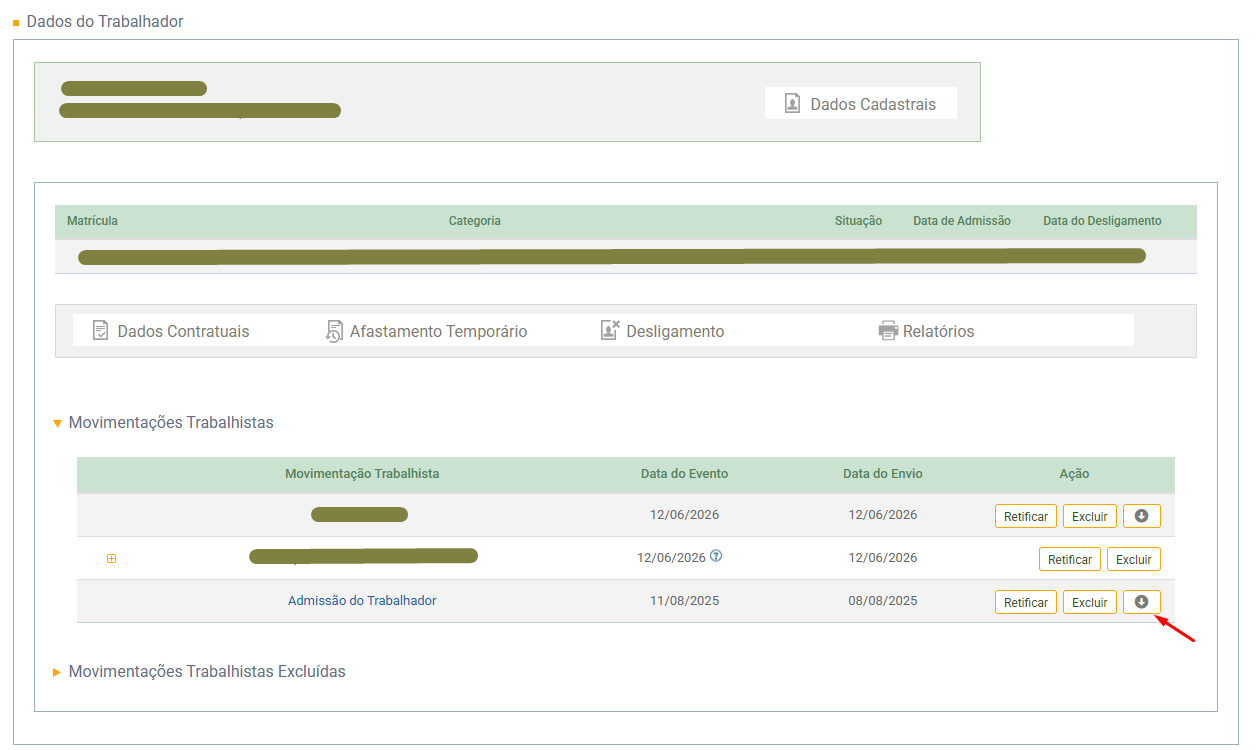Click the Data do Evento header
The width and height of the screenshot is (1257, 750).
click(685, 474)
